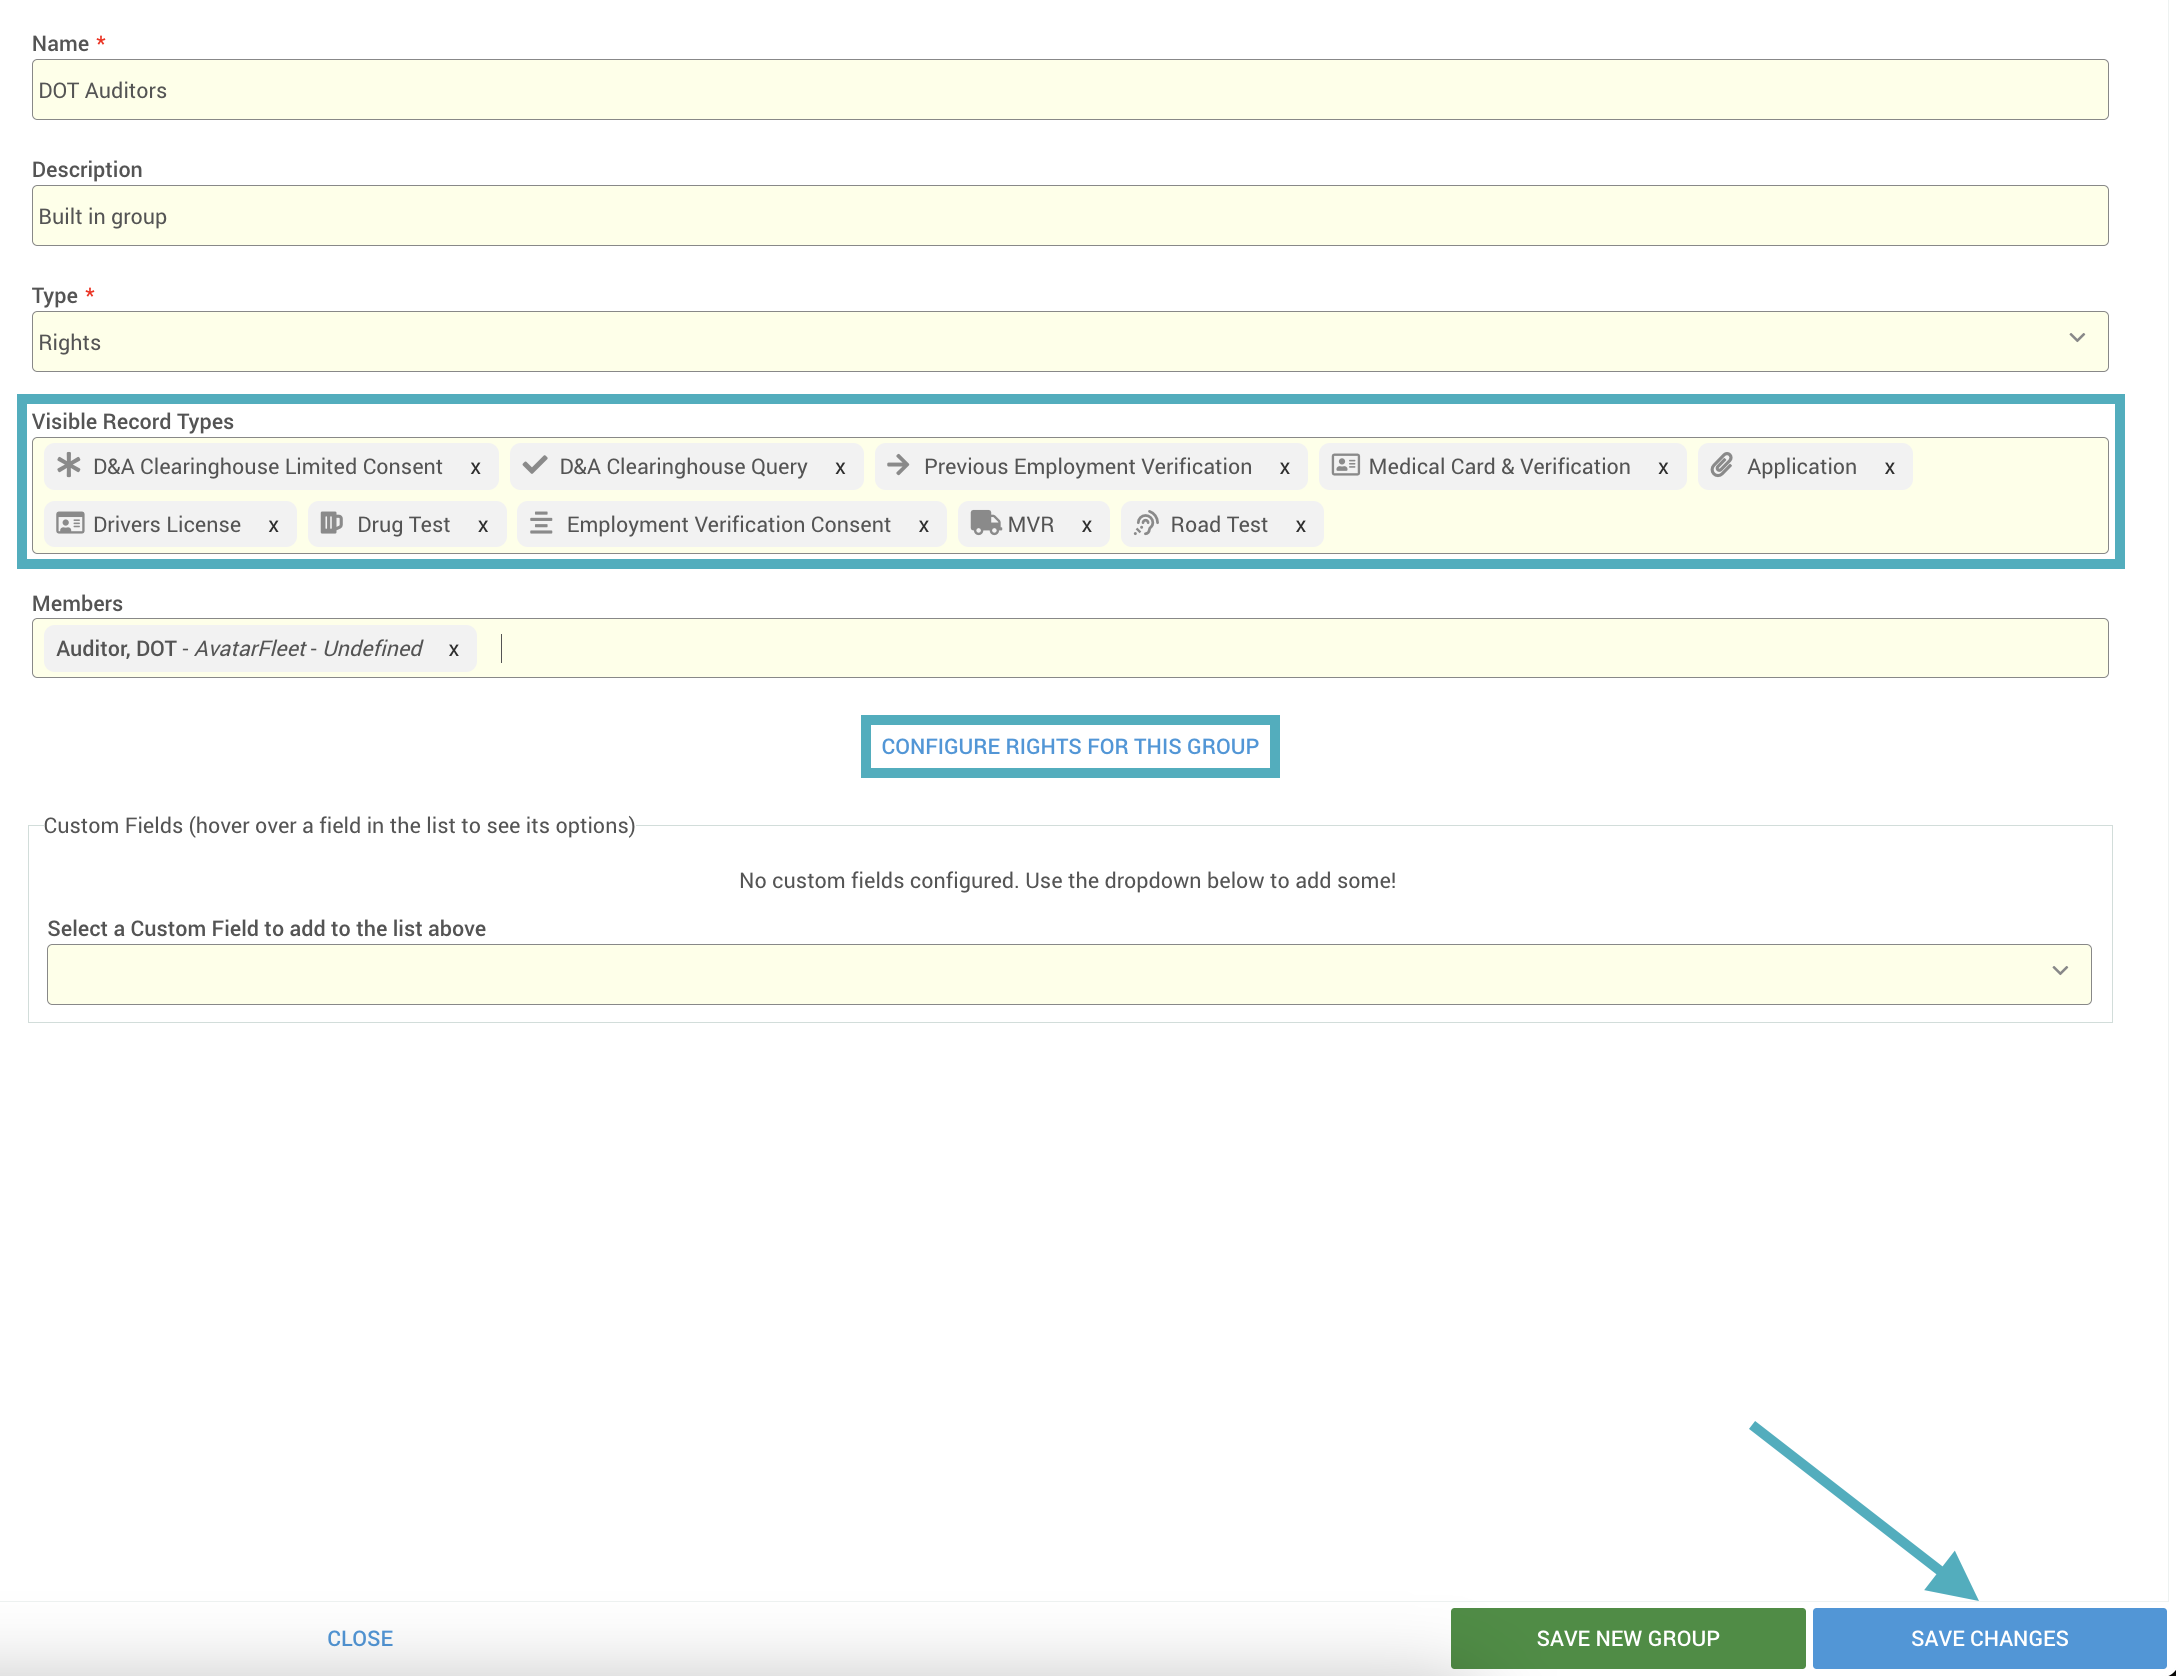2176x1676 pixels.
Task: Remove Auditor, DOT from Members
Action: (x=453, y=649)
